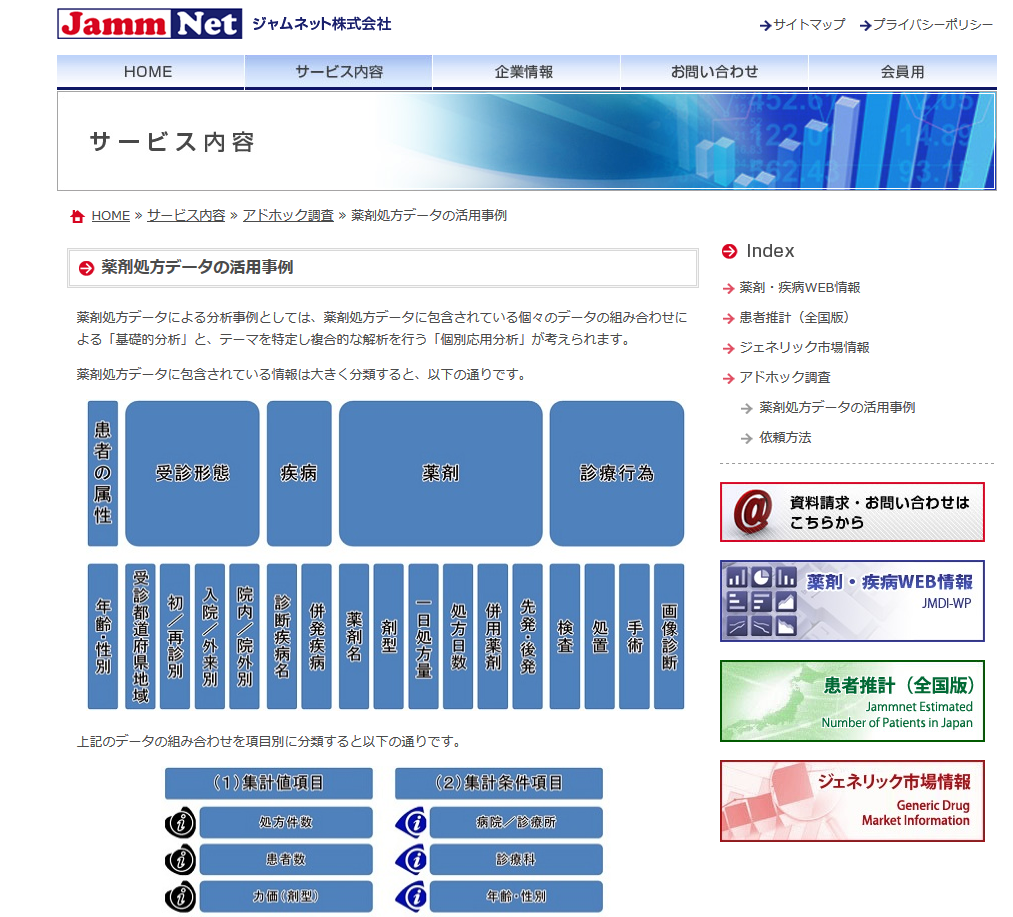This screenshot has width=1013, height=917.
Task: Open the ジェネリック市場情報 red banner
Action: 852,801
